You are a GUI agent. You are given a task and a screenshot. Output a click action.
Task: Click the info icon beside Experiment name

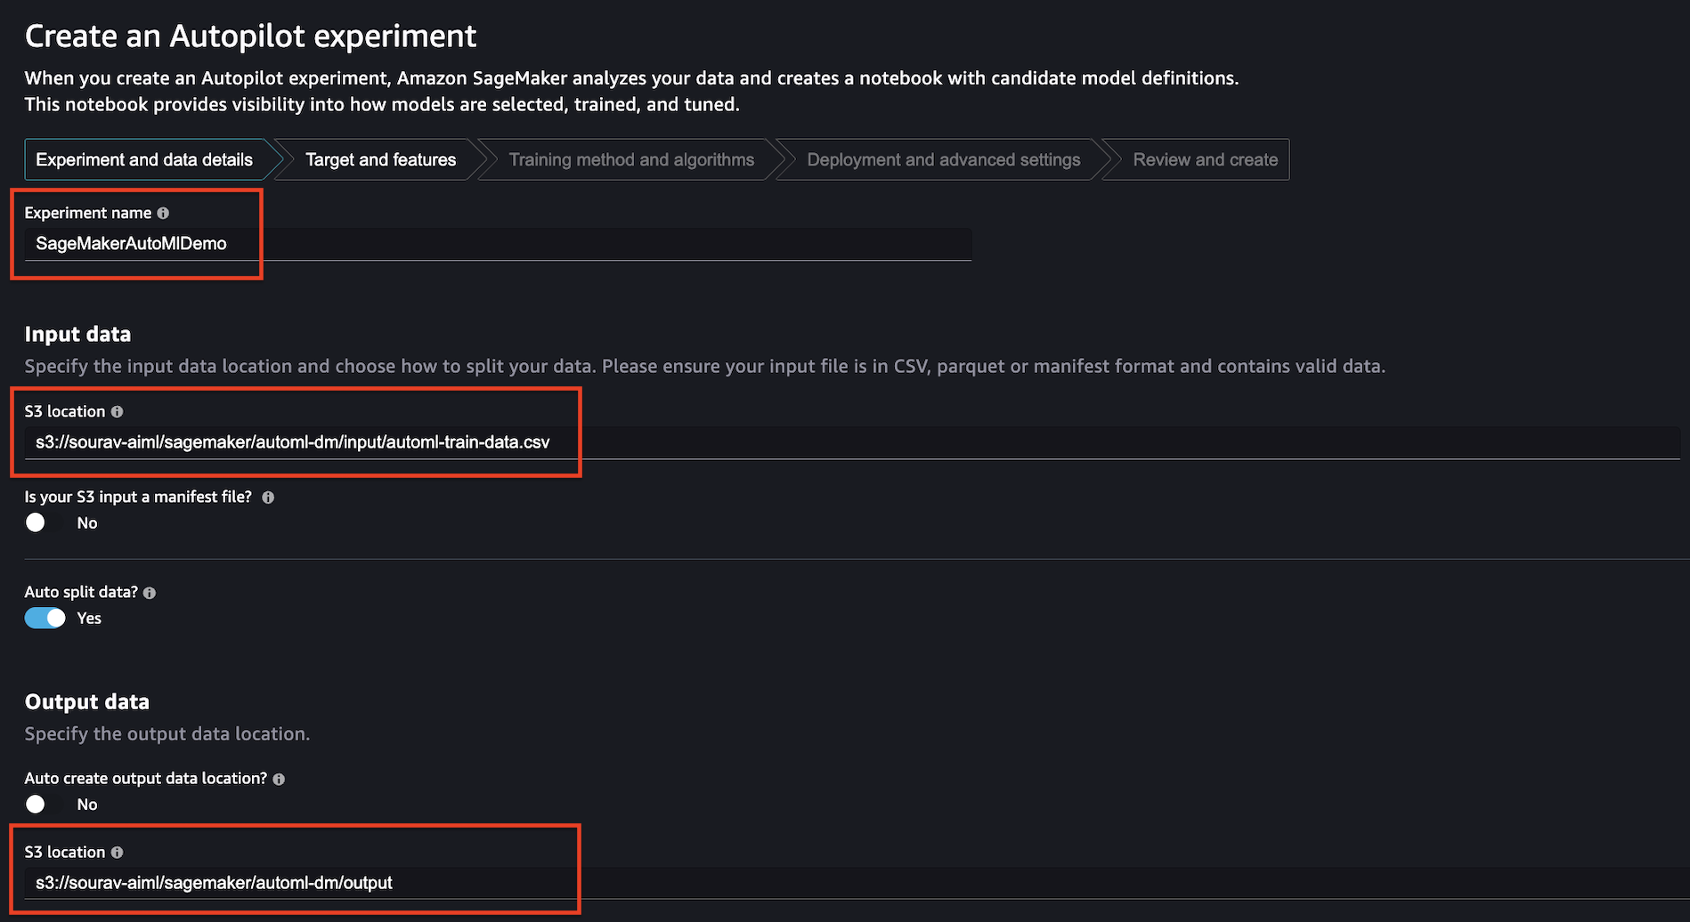(x=162, y=213)
